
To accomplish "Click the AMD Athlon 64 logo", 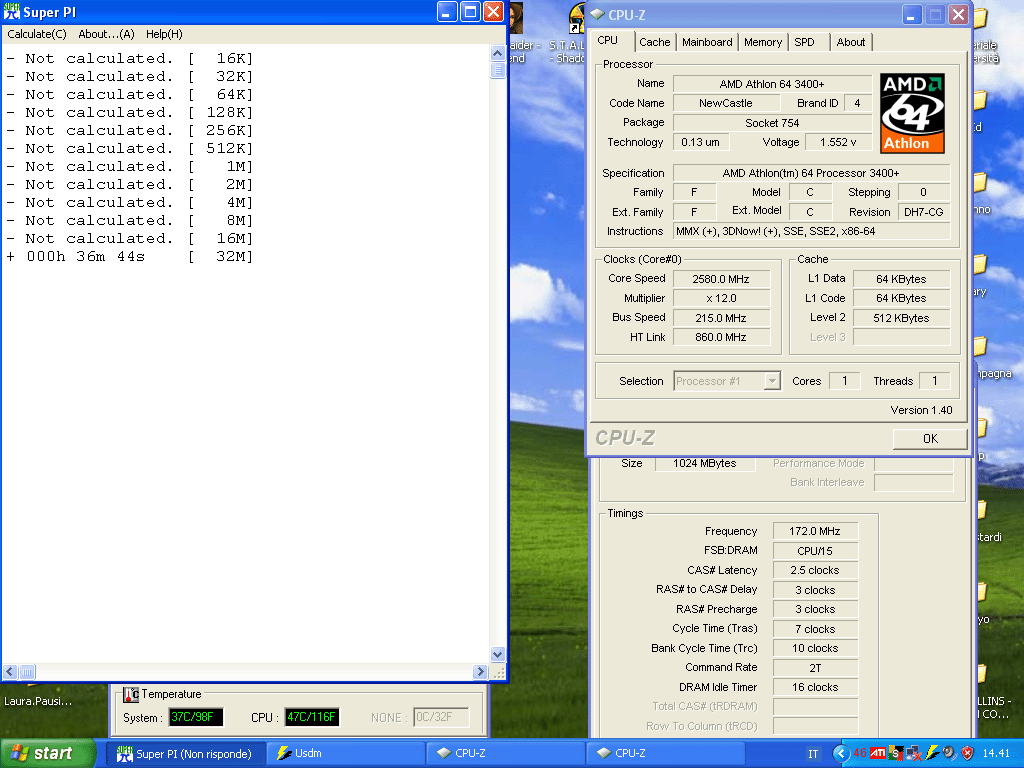I will coord(912,113).
